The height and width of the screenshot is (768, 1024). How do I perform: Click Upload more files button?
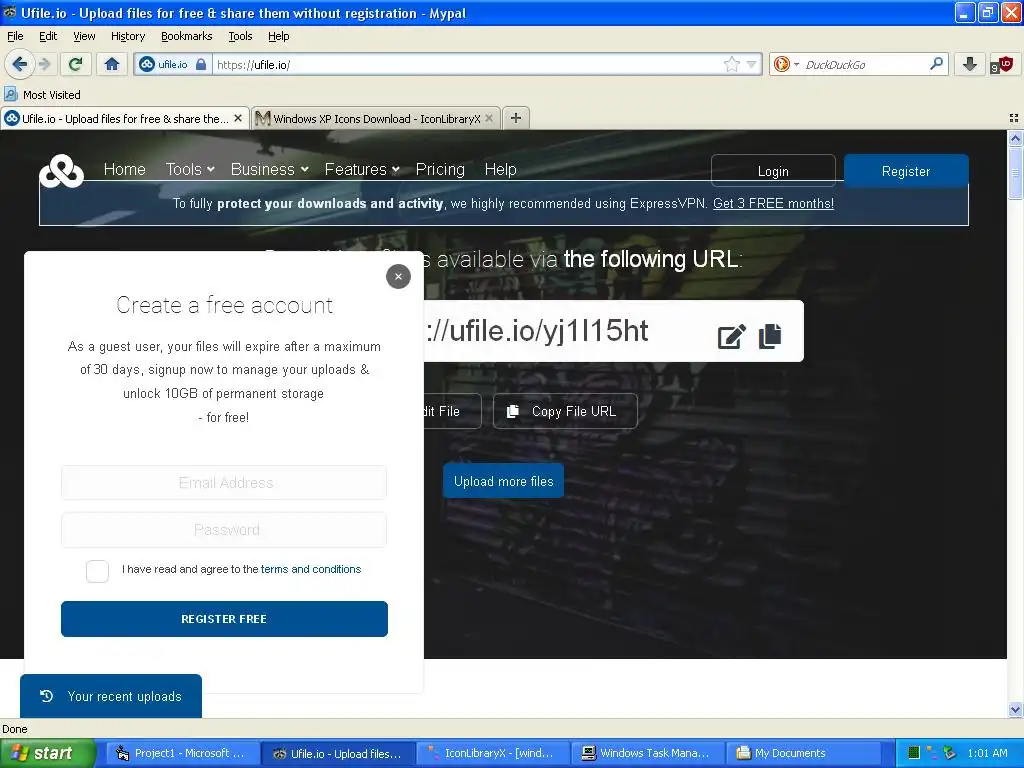(x=504, y=481)
